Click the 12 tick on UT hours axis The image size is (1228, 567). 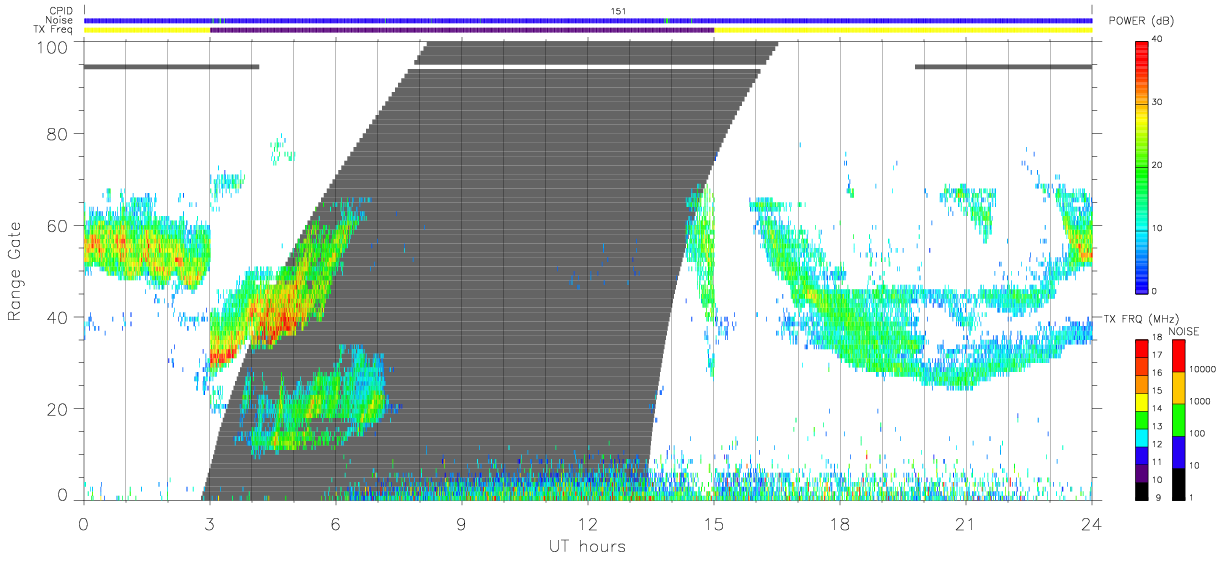587,523
